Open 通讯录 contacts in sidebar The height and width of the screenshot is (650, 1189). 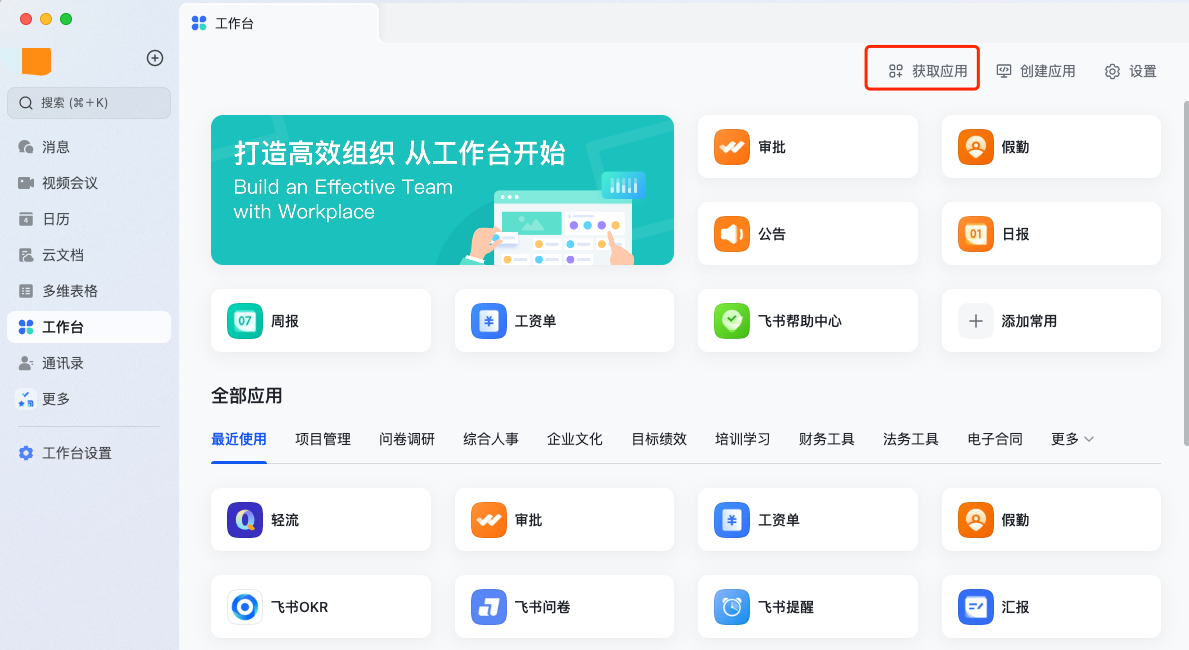89,363
